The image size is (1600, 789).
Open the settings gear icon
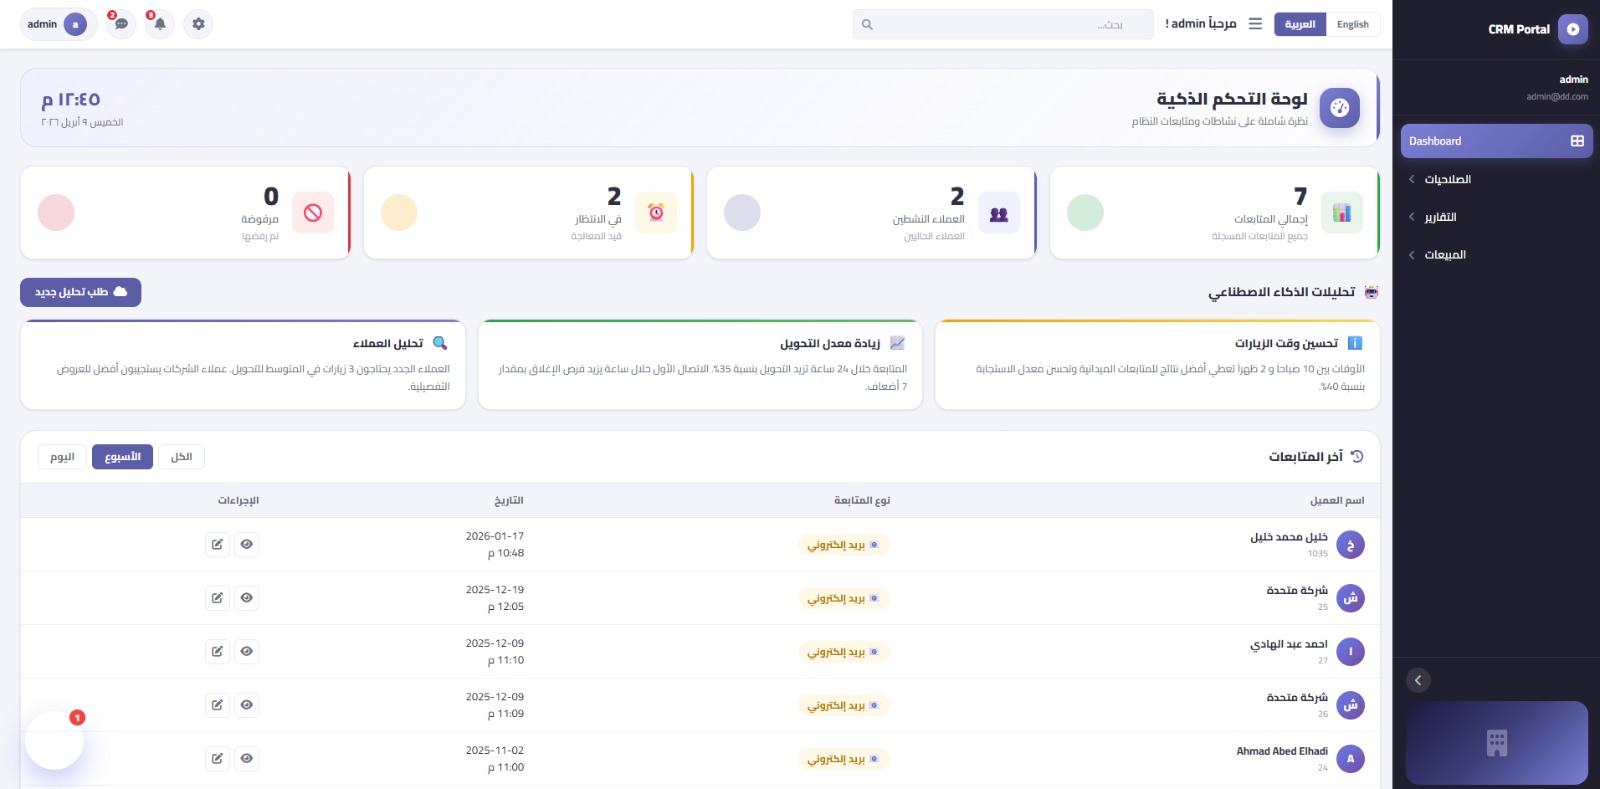tap(198, 24)
